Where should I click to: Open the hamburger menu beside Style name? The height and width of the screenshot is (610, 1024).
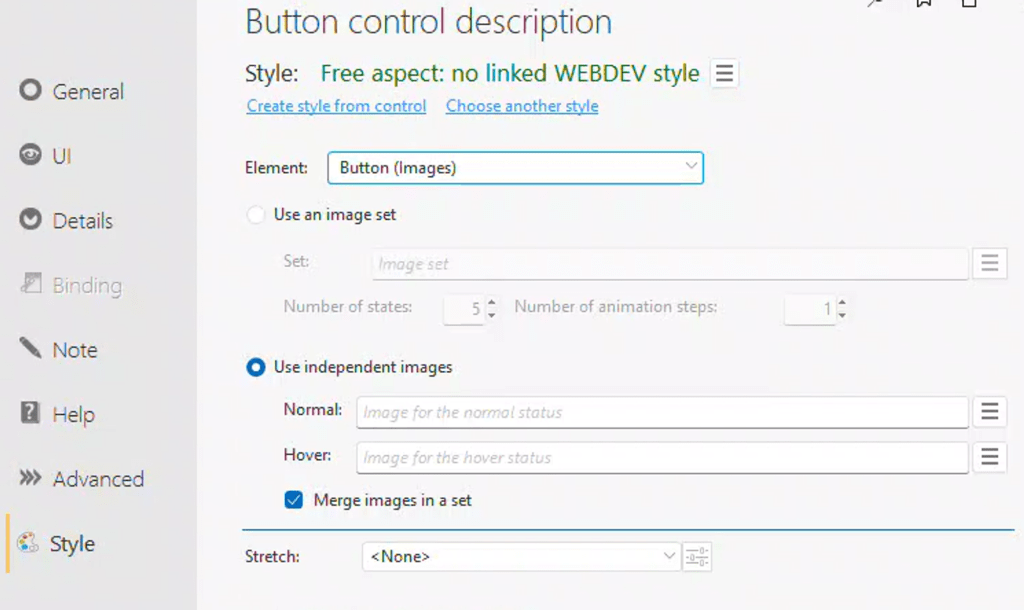(x=725, y=74)
